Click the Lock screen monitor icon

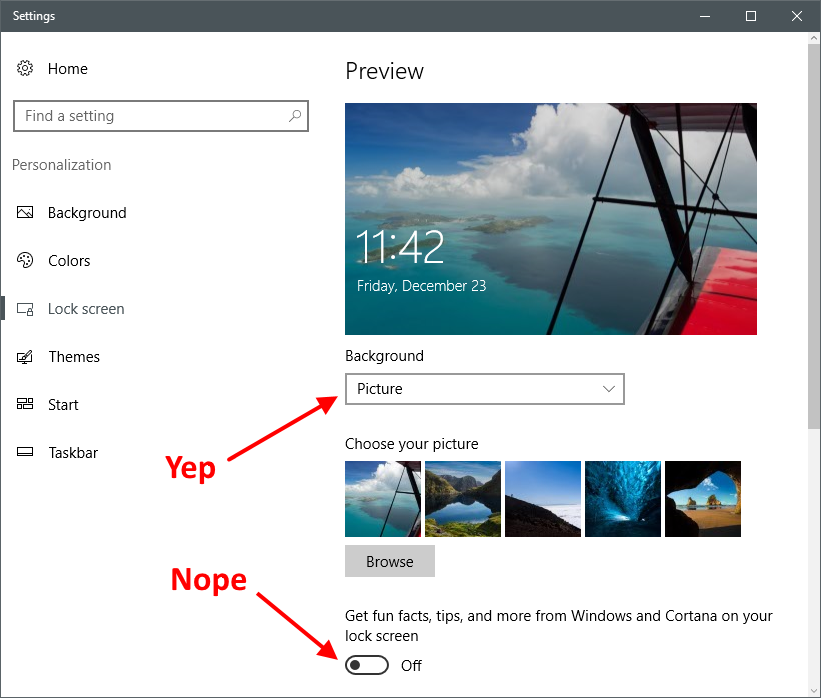tap(25, 309)
